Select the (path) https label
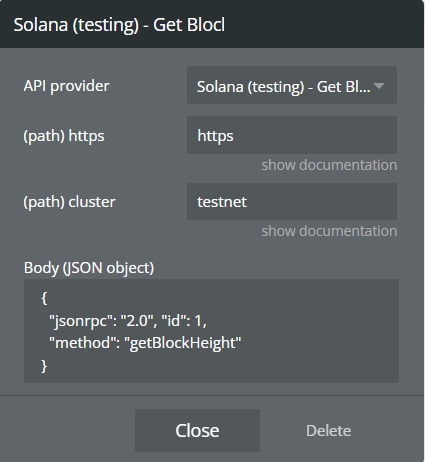 pos(64,136)
